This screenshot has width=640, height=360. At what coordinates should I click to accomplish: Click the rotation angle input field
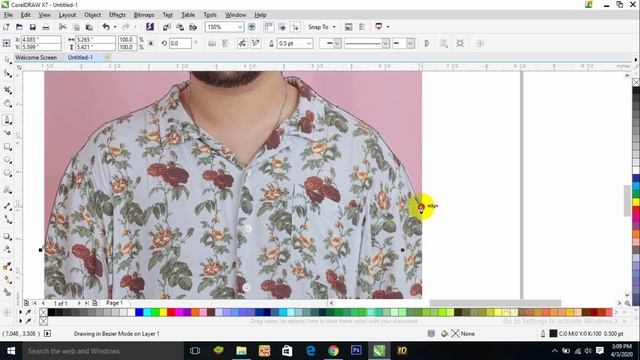(x=180, y=43)
